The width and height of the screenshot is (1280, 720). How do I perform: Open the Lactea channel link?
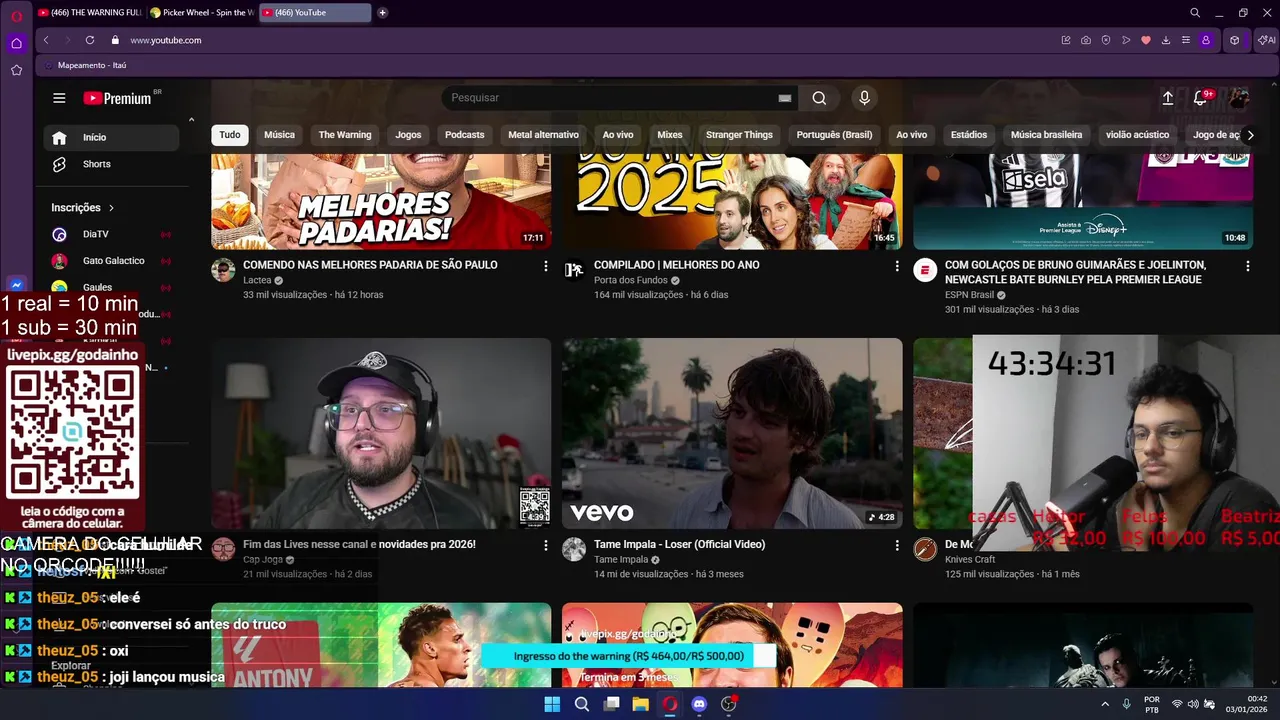coord(257,281)
